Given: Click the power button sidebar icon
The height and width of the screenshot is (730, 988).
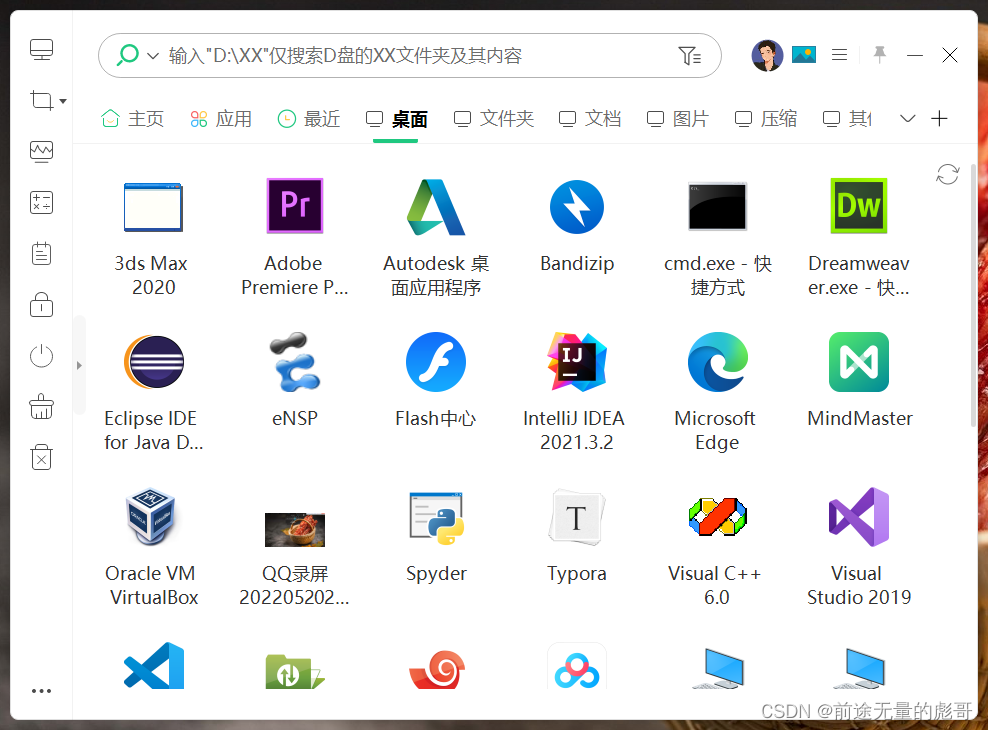Looking at the screenshot, I should (x=42, y=356).
